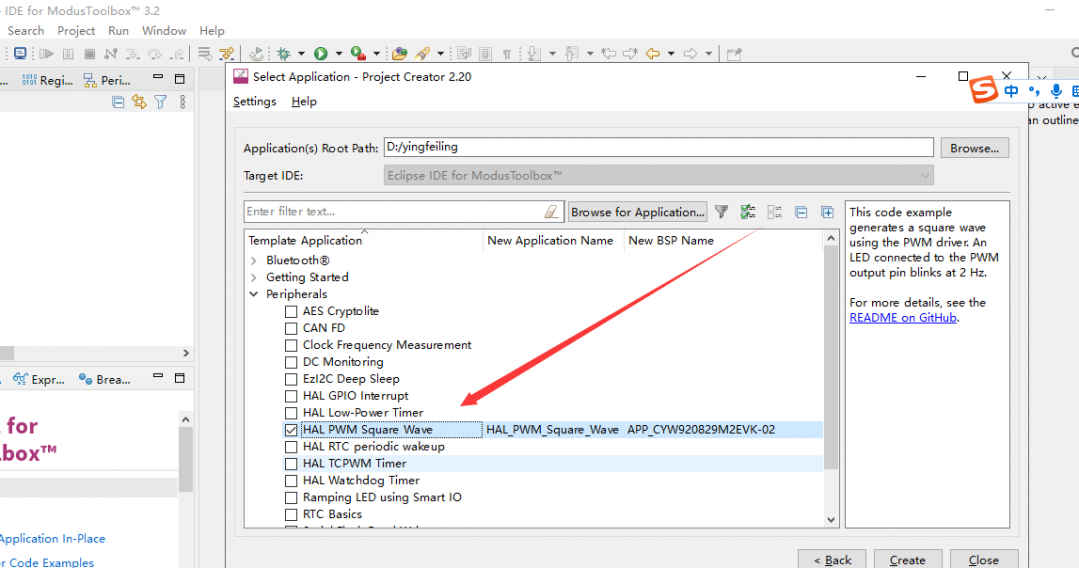Check the HAL RTC periodic wakeup checkbox

point(291,447)
